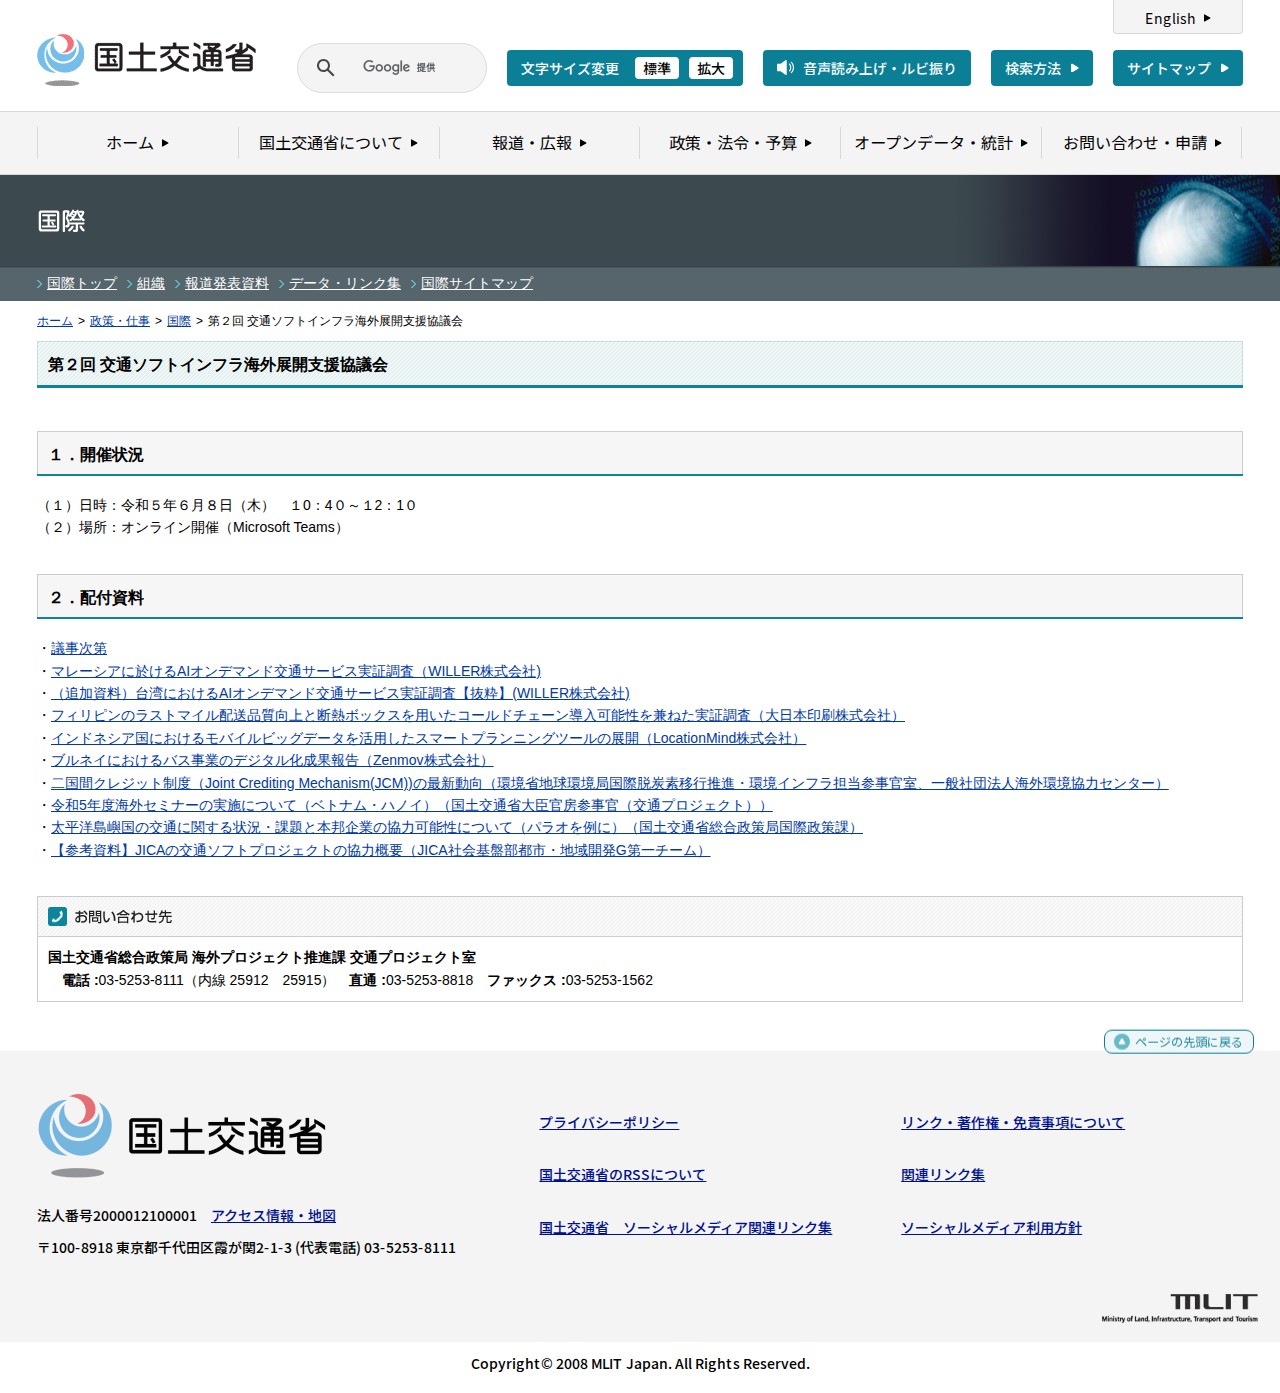The height and width of the screenshot is (1393, 1280).
Task: Click 音声読み上げ・ルビ振り button
Action: point(867,68)
